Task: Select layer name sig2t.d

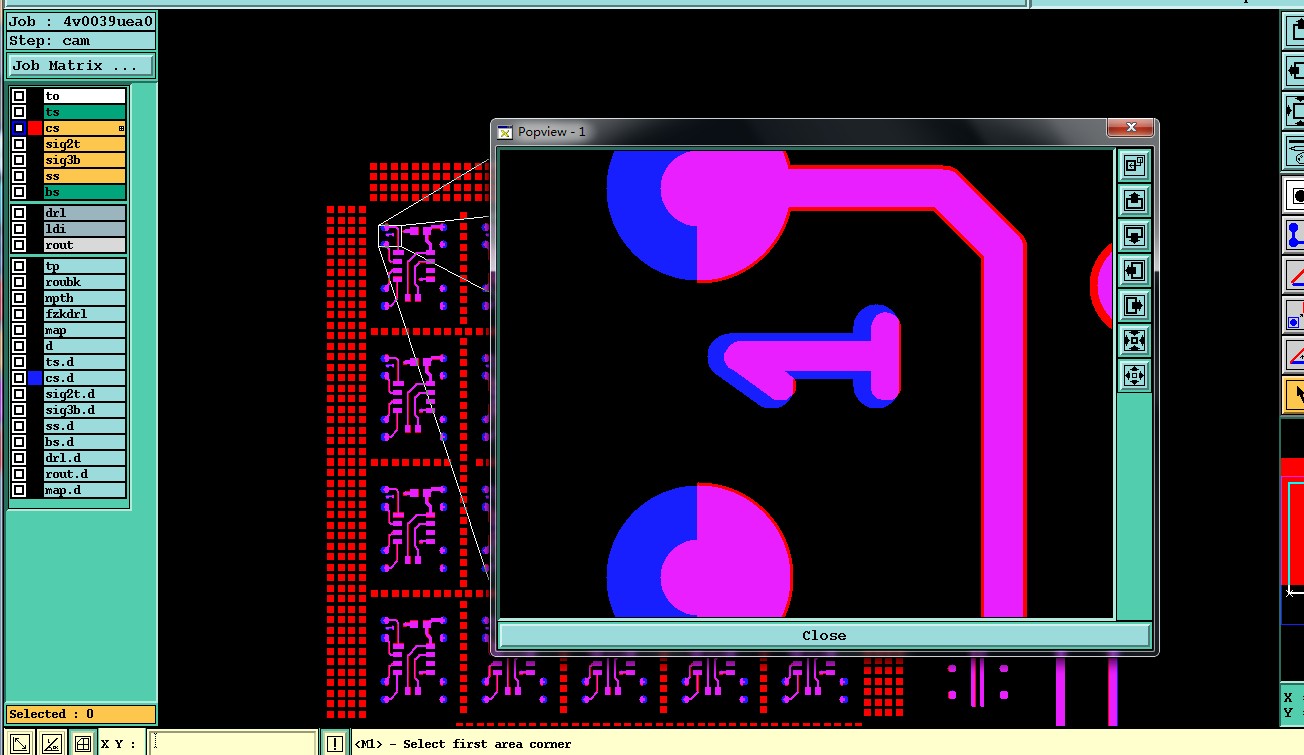Action: click(85, 394)
